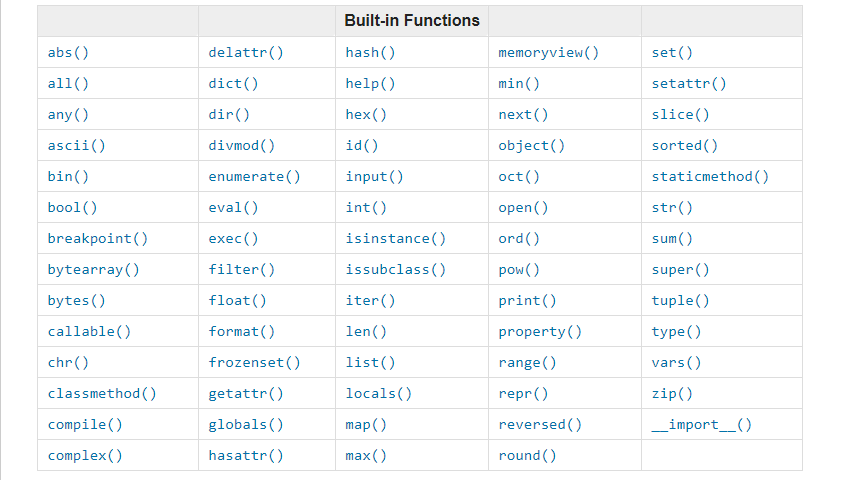Image resolution: width=846 pixels, height=480 pixels.
Task: Open the bool() link
Action: (72, 208)
